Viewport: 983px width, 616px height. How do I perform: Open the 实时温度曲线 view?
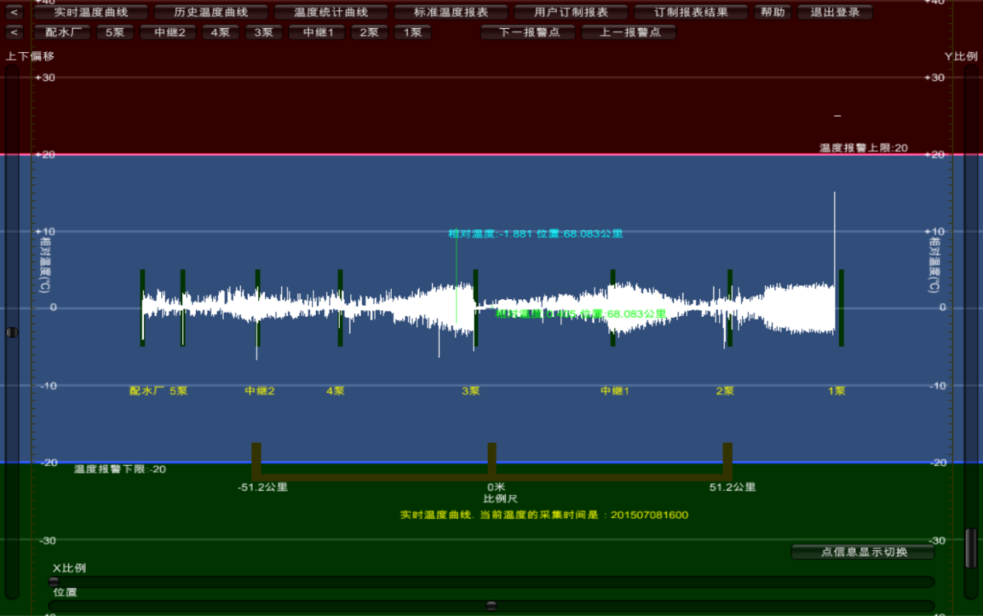coord(91,12)
